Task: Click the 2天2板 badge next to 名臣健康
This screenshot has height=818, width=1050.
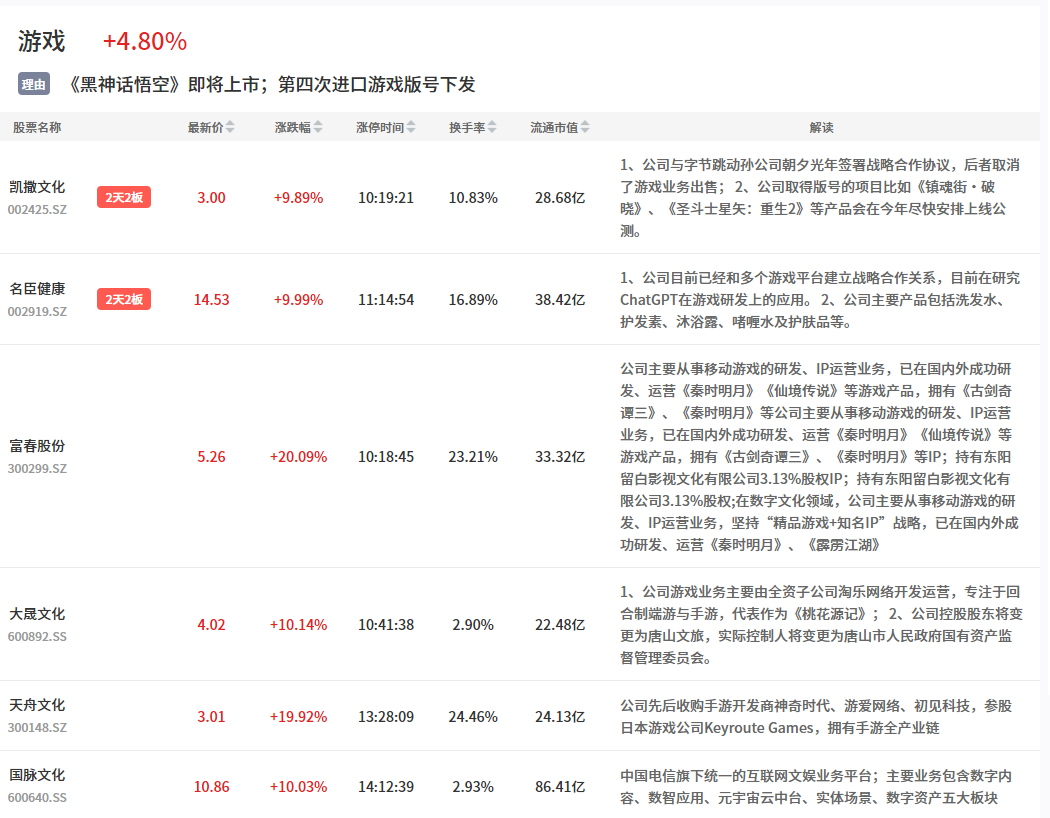Action: 124,299
